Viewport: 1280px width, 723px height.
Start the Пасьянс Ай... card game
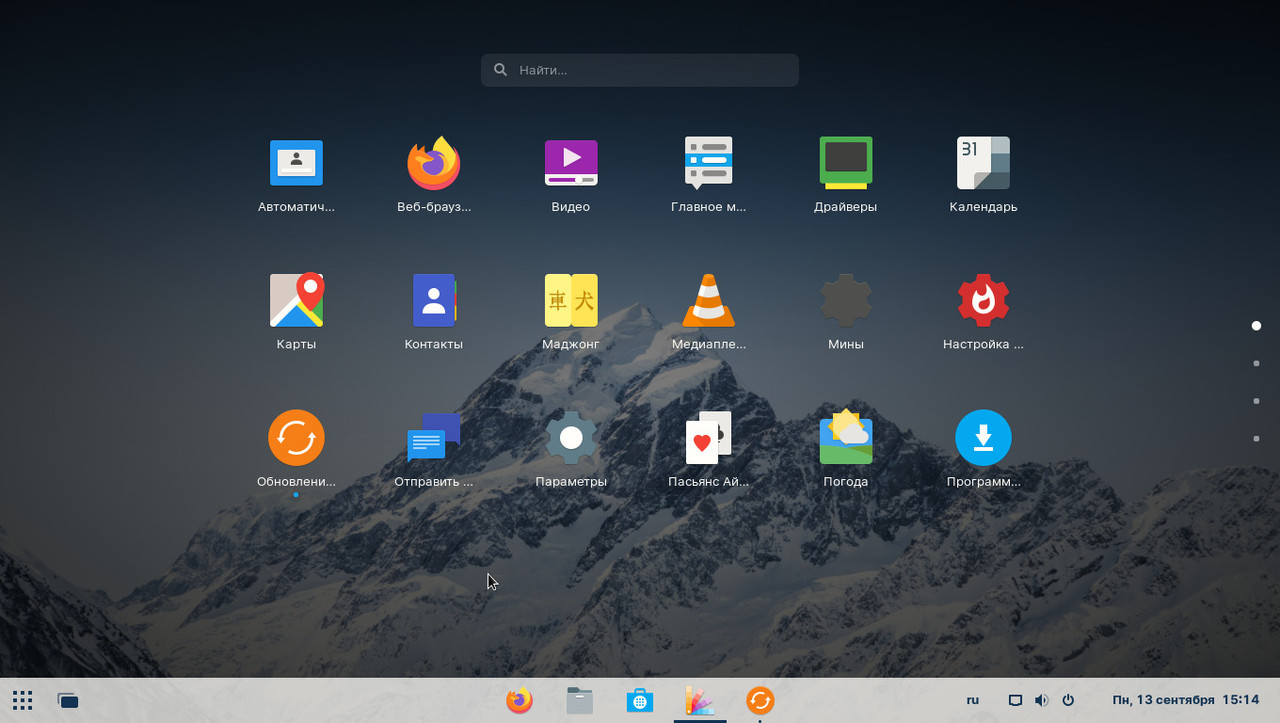709,438
